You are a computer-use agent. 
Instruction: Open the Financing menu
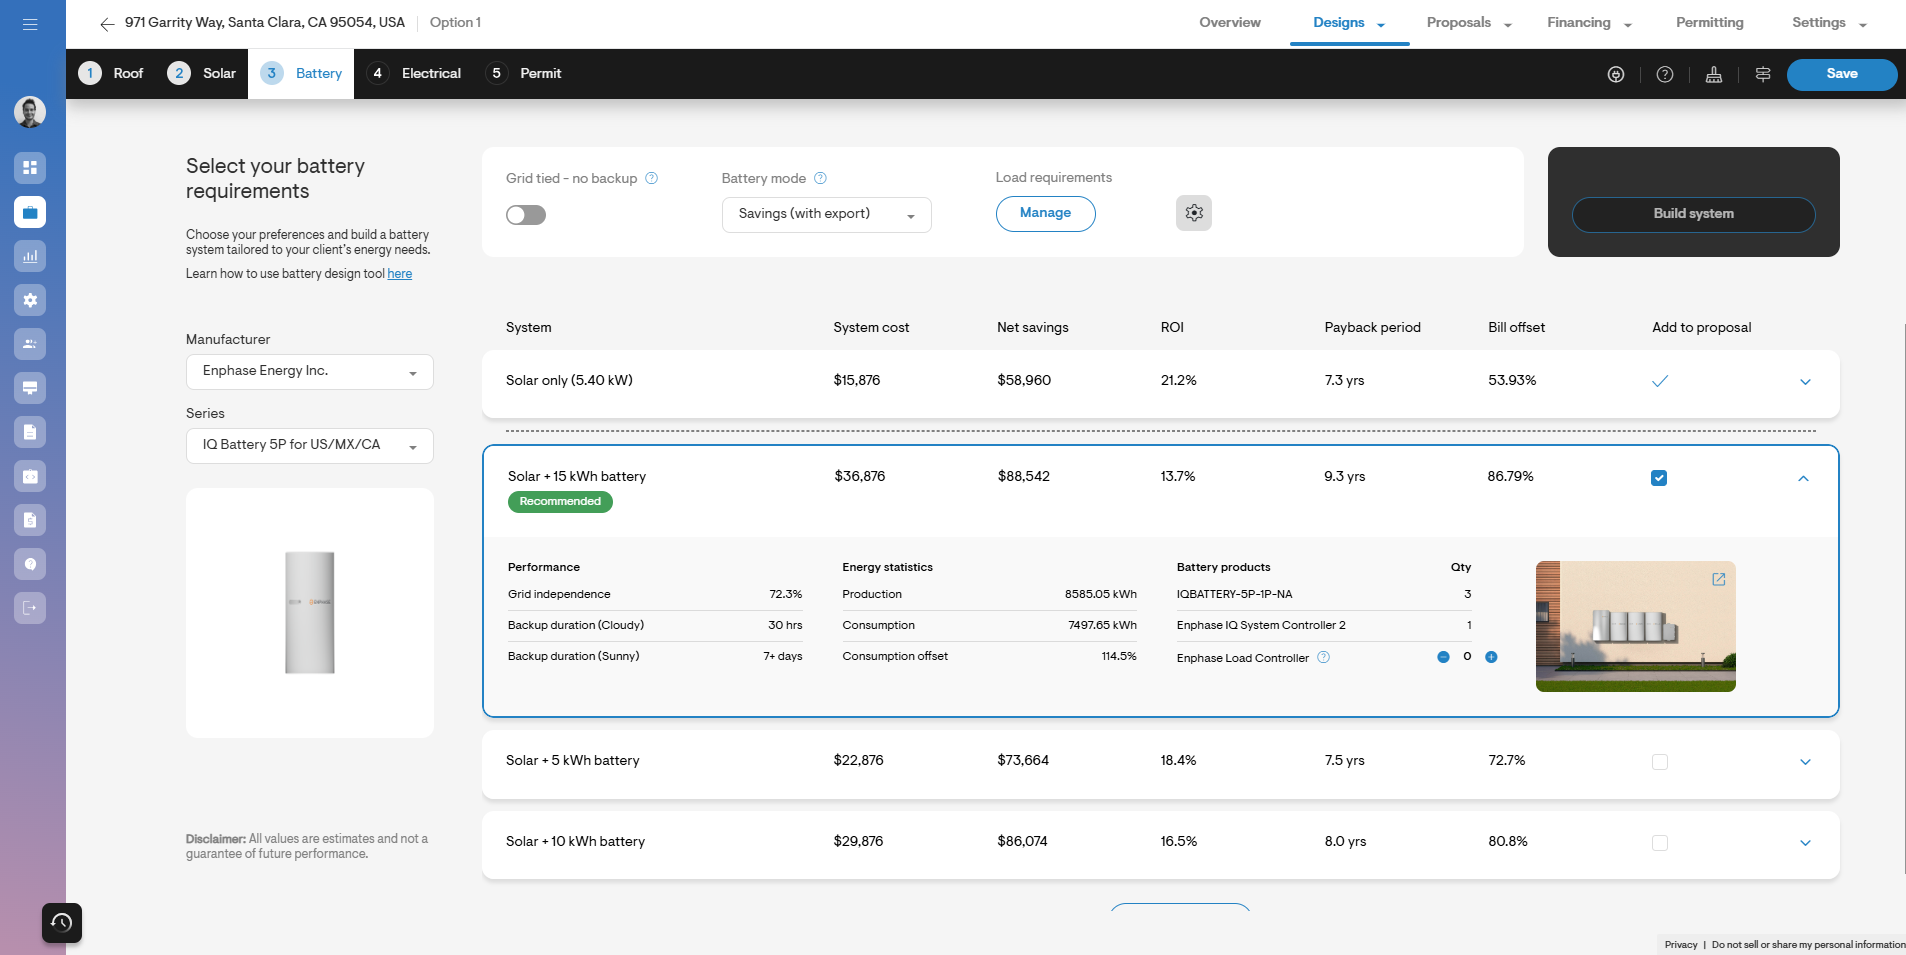(x=1588, y=23)
